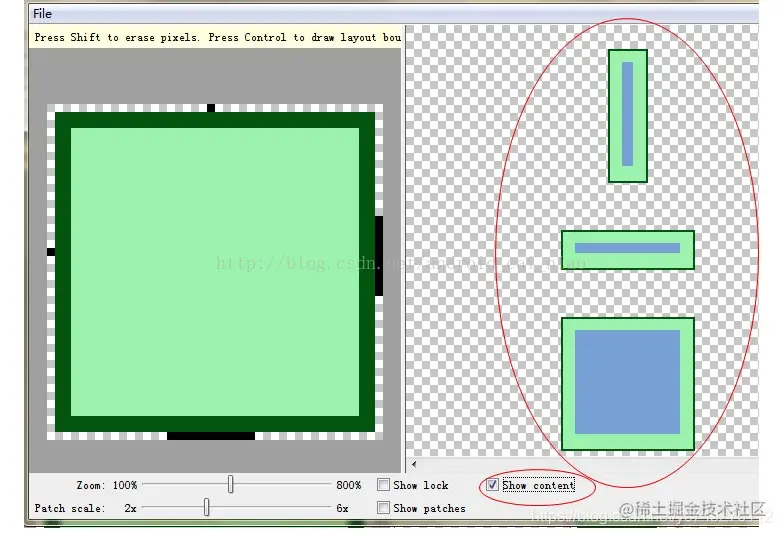Click the '6x' patch scale label
The height and width of the screenshot is (535, 783).
point(342,508)
